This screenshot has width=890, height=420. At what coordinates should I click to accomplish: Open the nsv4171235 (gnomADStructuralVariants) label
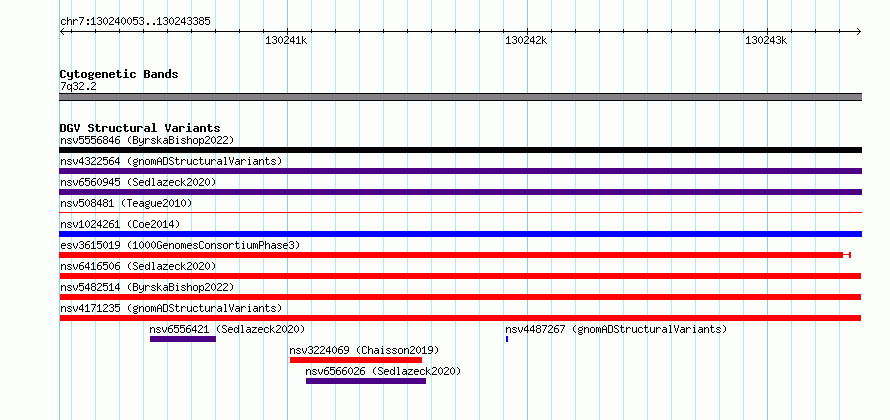click(x=171, y=308)
